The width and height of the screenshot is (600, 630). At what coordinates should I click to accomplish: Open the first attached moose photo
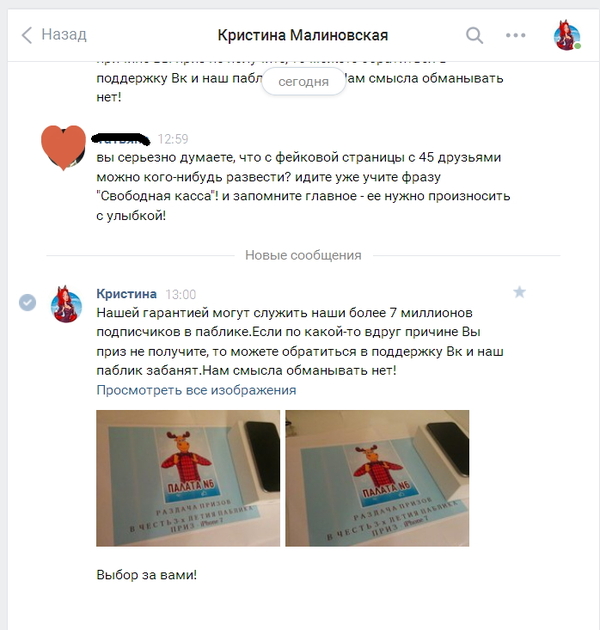tap(188, 478)
